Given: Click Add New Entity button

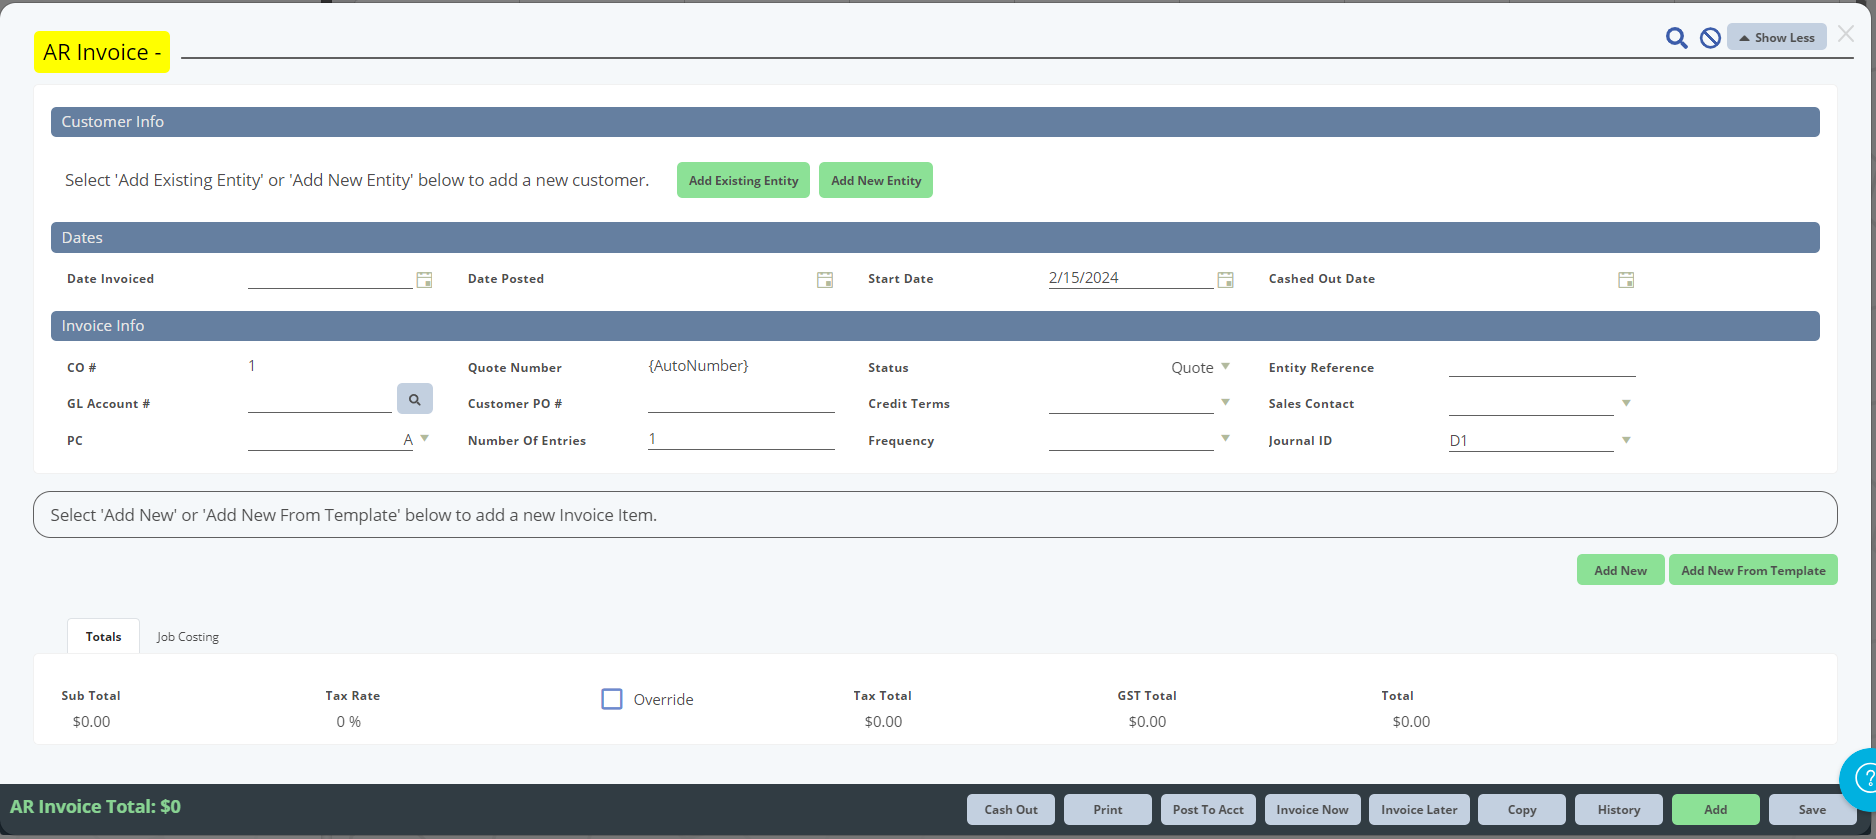Looking at the screenshot, I should (x=876, y=181).
